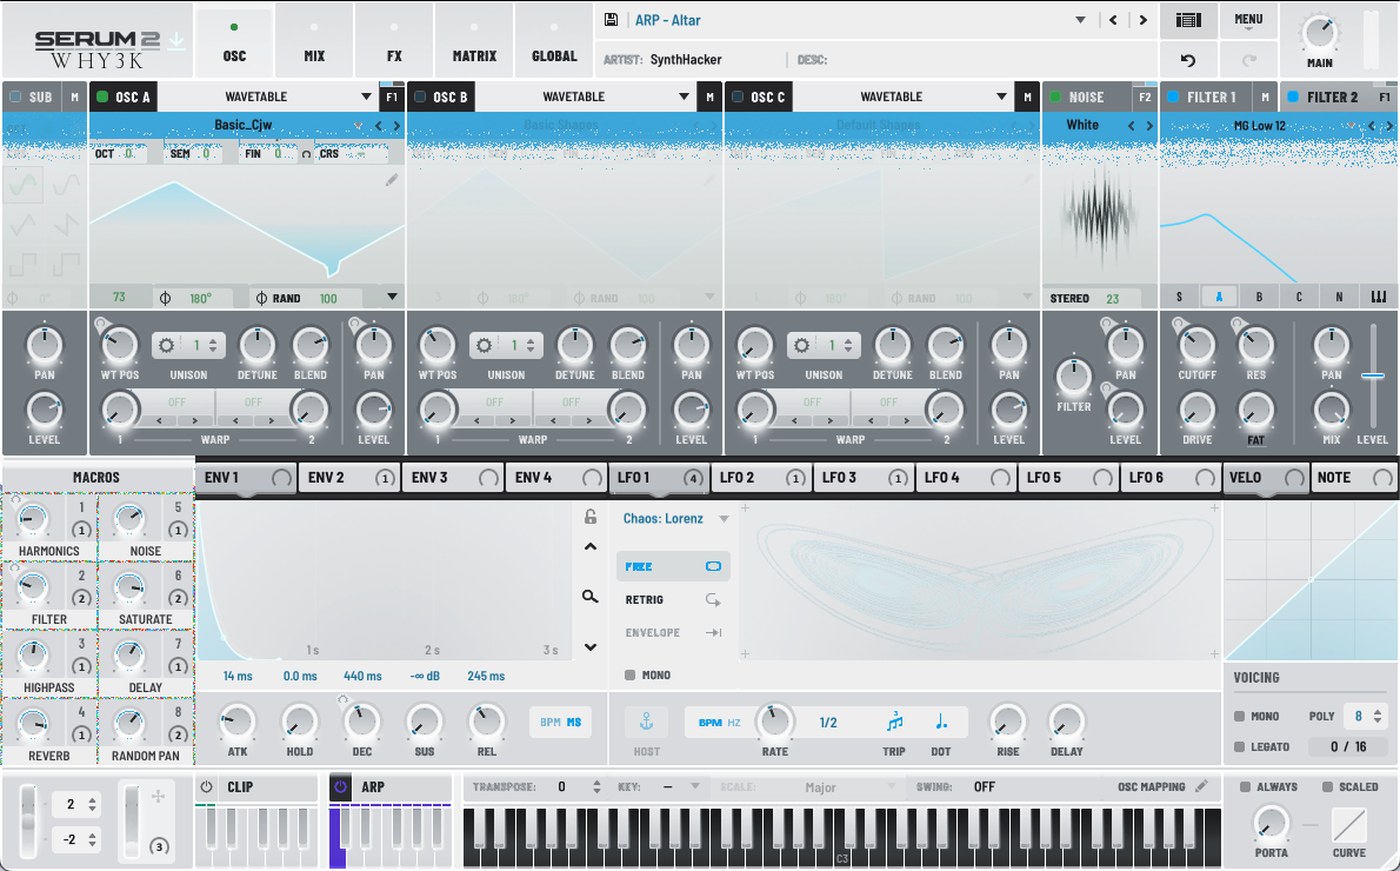Select next OSC A wavetable arrow

[x=396, y=126]
